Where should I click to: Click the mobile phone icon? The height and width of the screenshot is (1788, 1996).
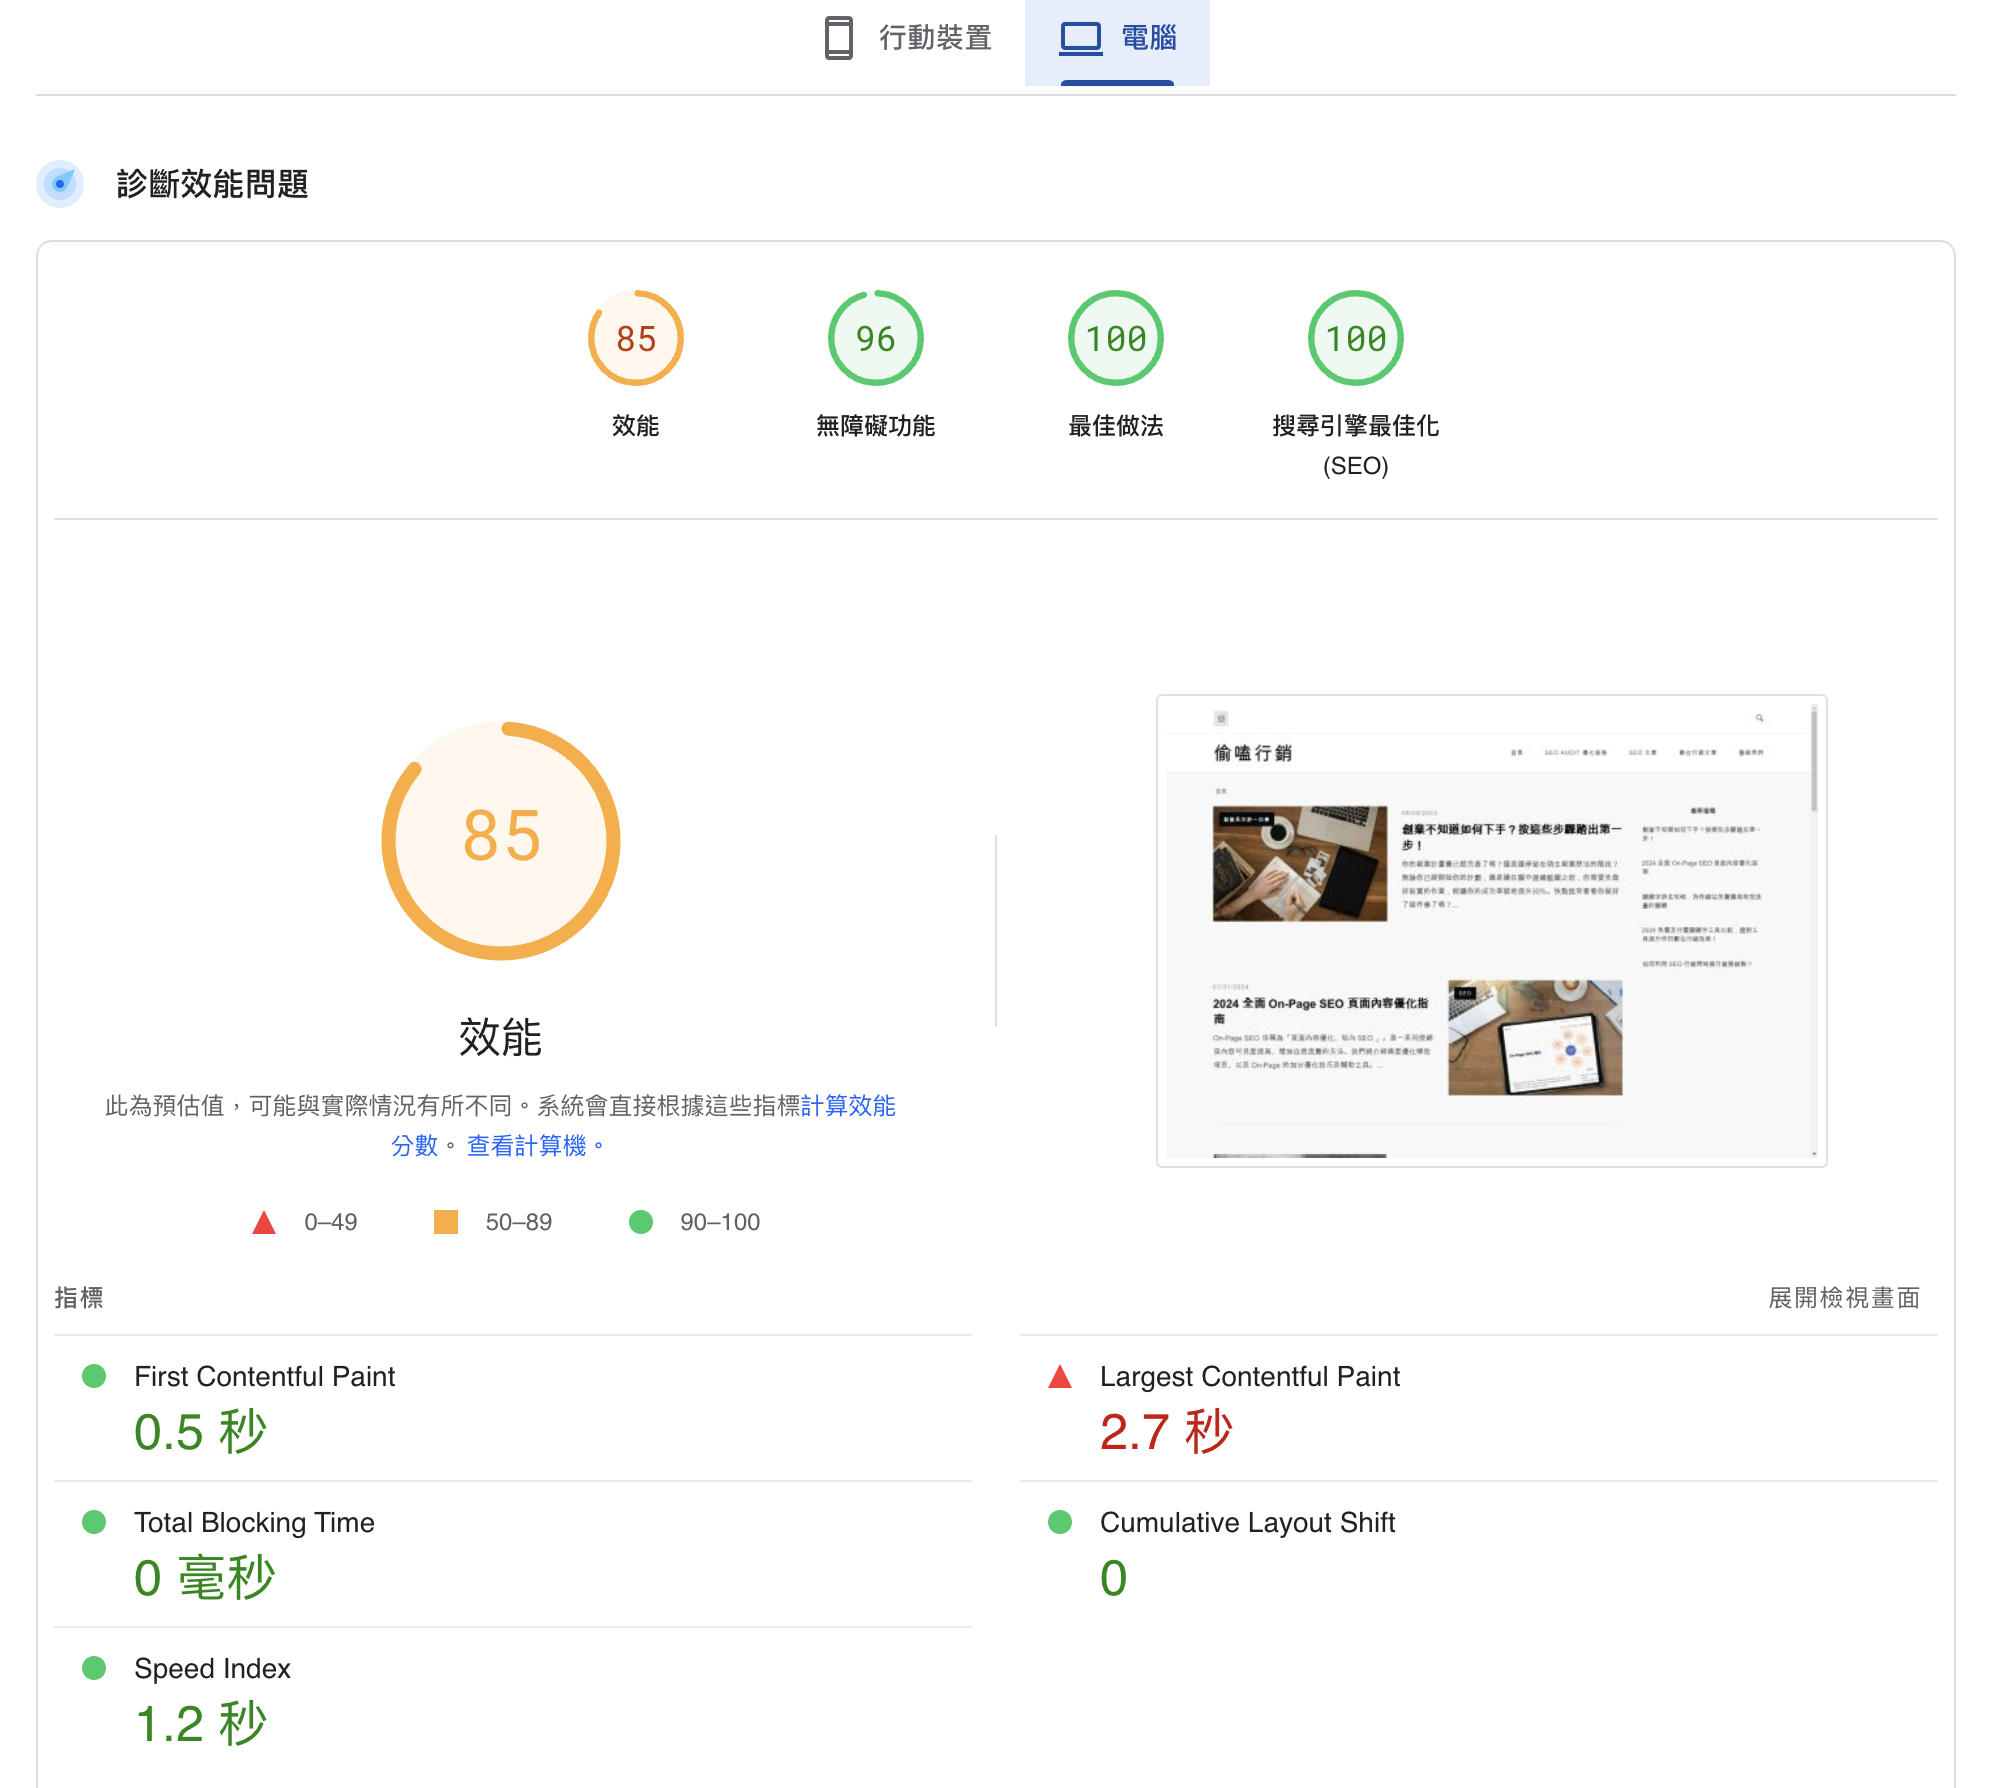point(838,38)
